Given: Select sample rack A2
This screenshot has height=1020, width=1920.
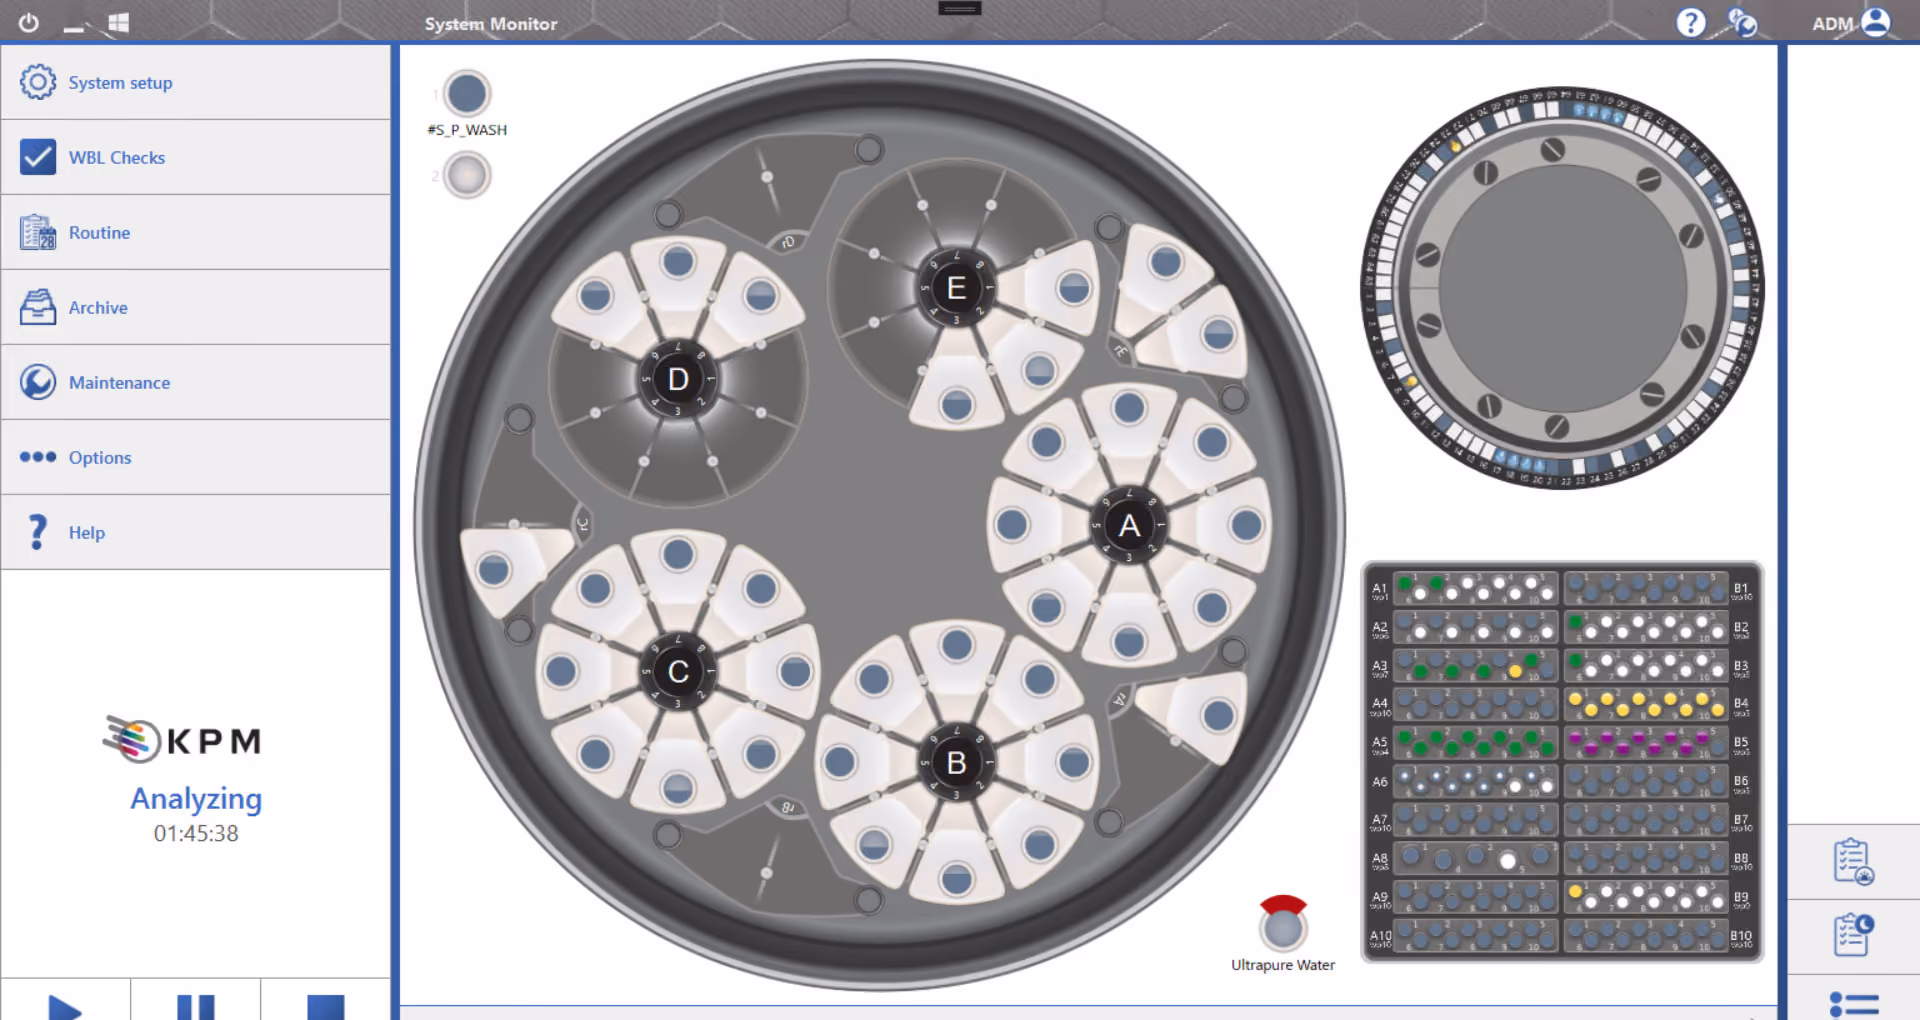Looking at the screenshot, I should [1477, 627].
